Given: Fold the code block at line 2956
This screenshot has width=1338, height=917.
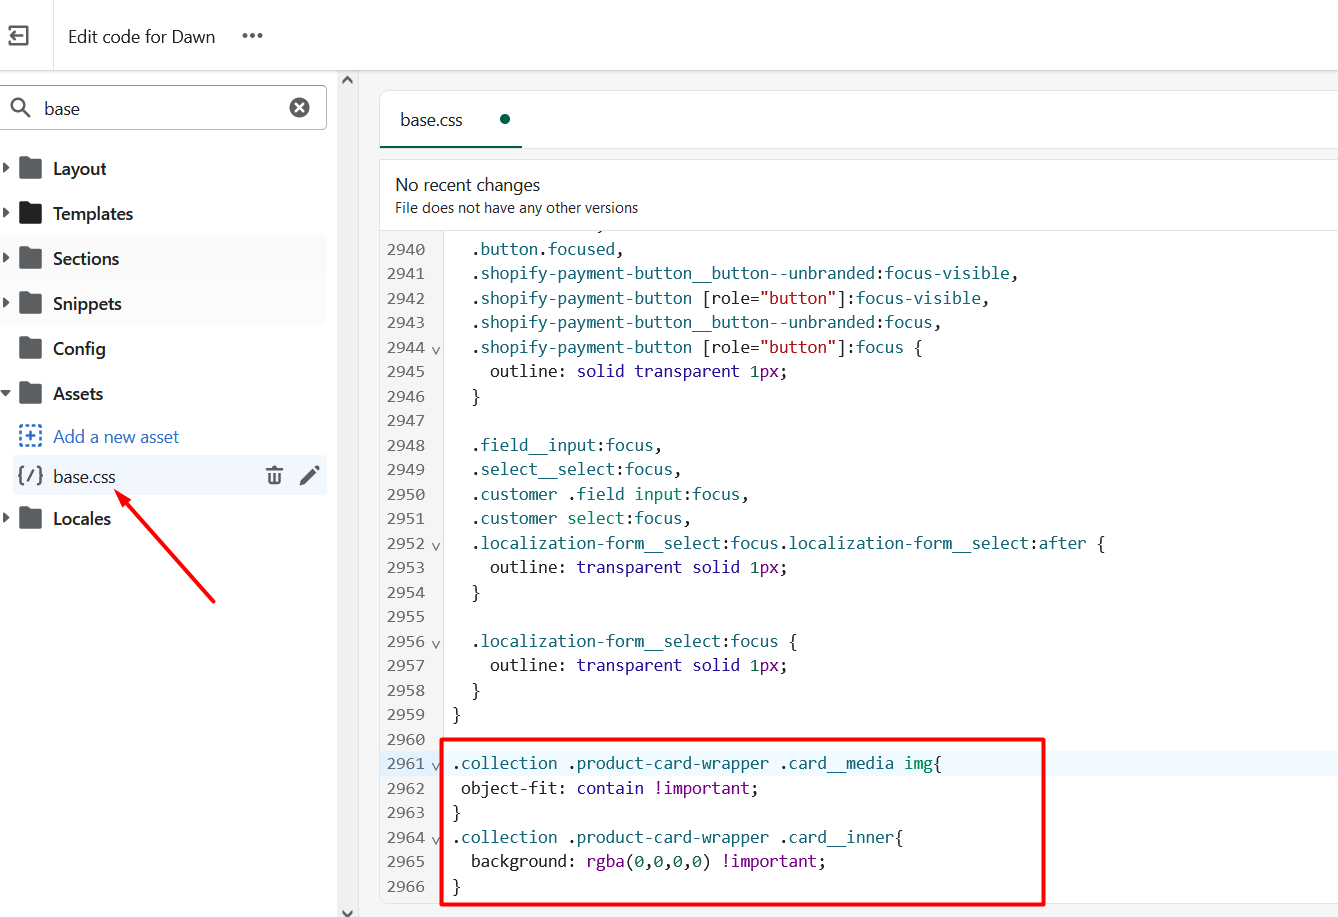Looking at the screenshot, I should click(436, 643).
